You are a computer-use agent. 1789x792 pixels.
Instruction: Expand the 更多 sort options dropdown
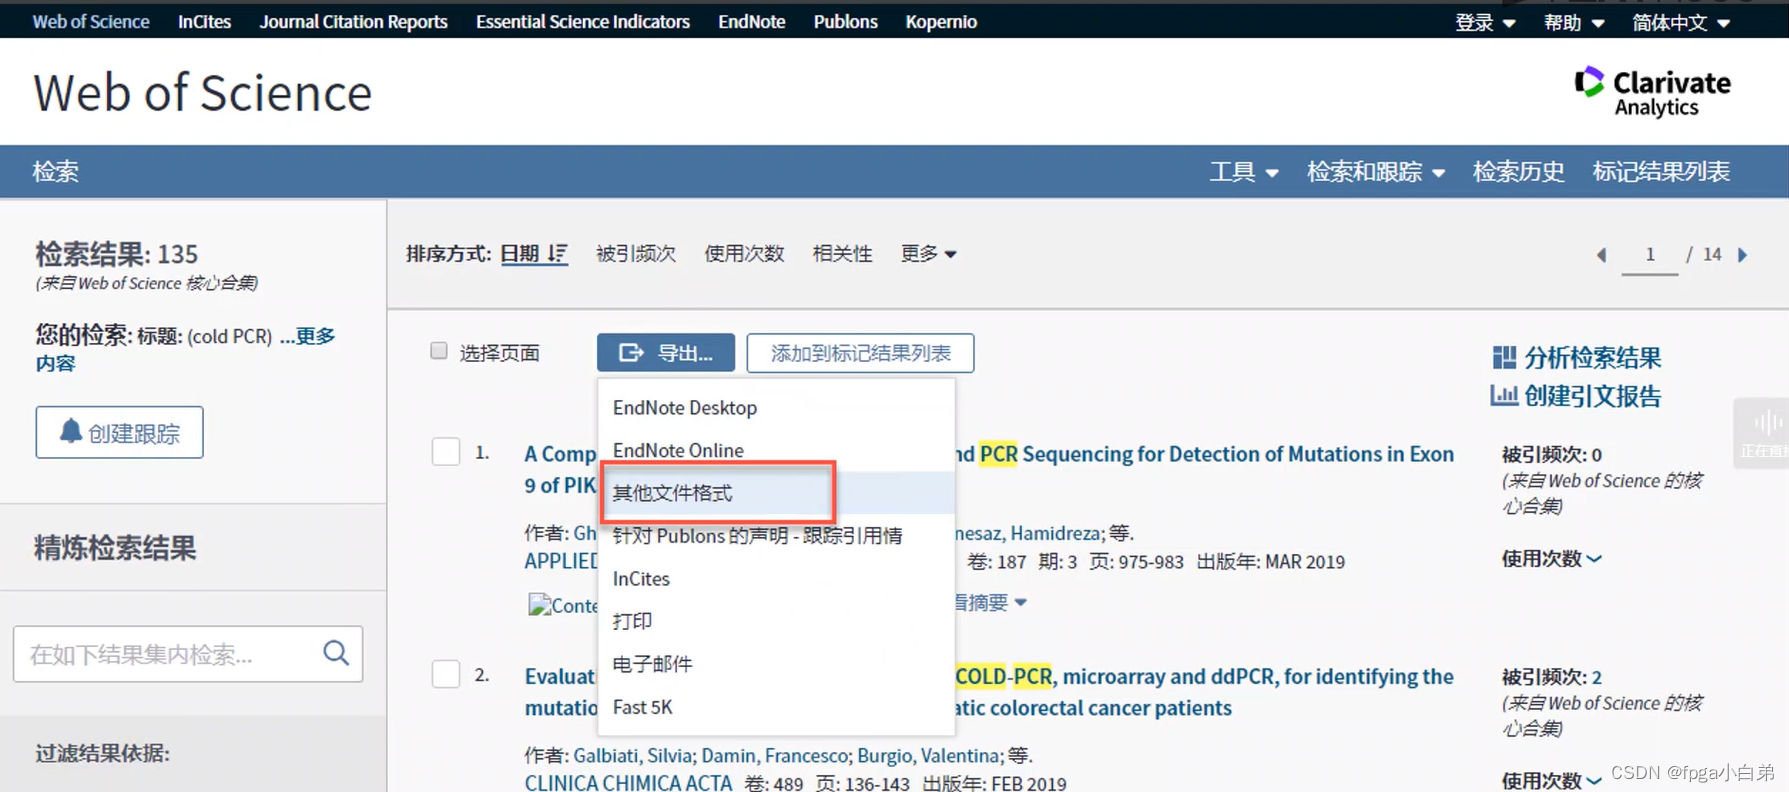(928, 254)
